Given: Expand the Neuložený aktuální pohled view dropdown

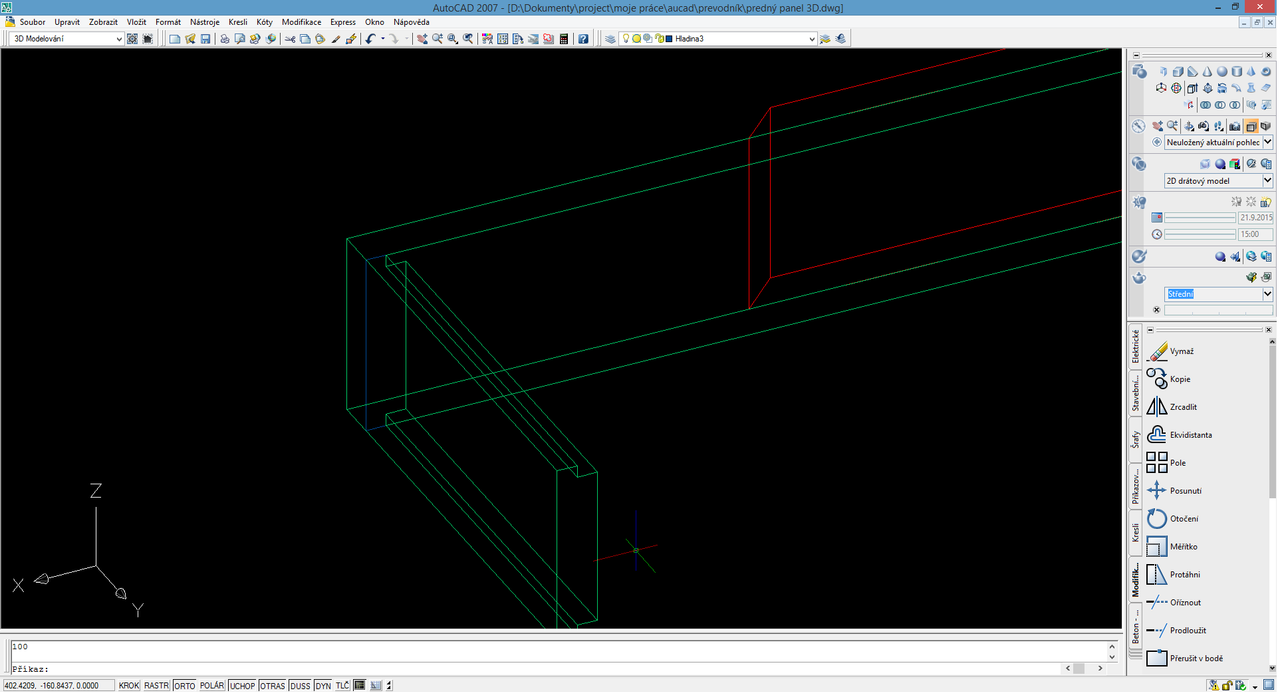Looking at the screenshot, I should tap(1219, 142).
